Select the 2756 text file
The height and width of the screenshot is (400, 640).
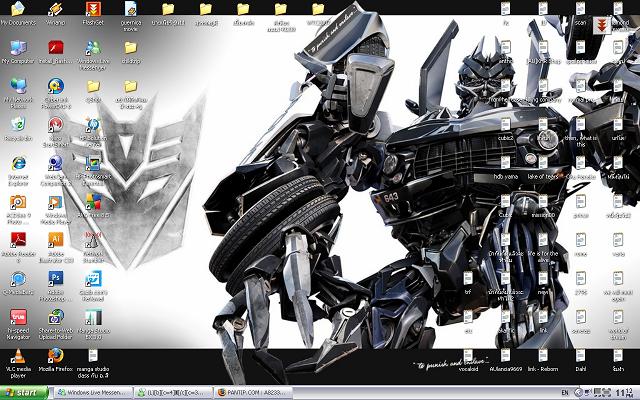[580, 283]
